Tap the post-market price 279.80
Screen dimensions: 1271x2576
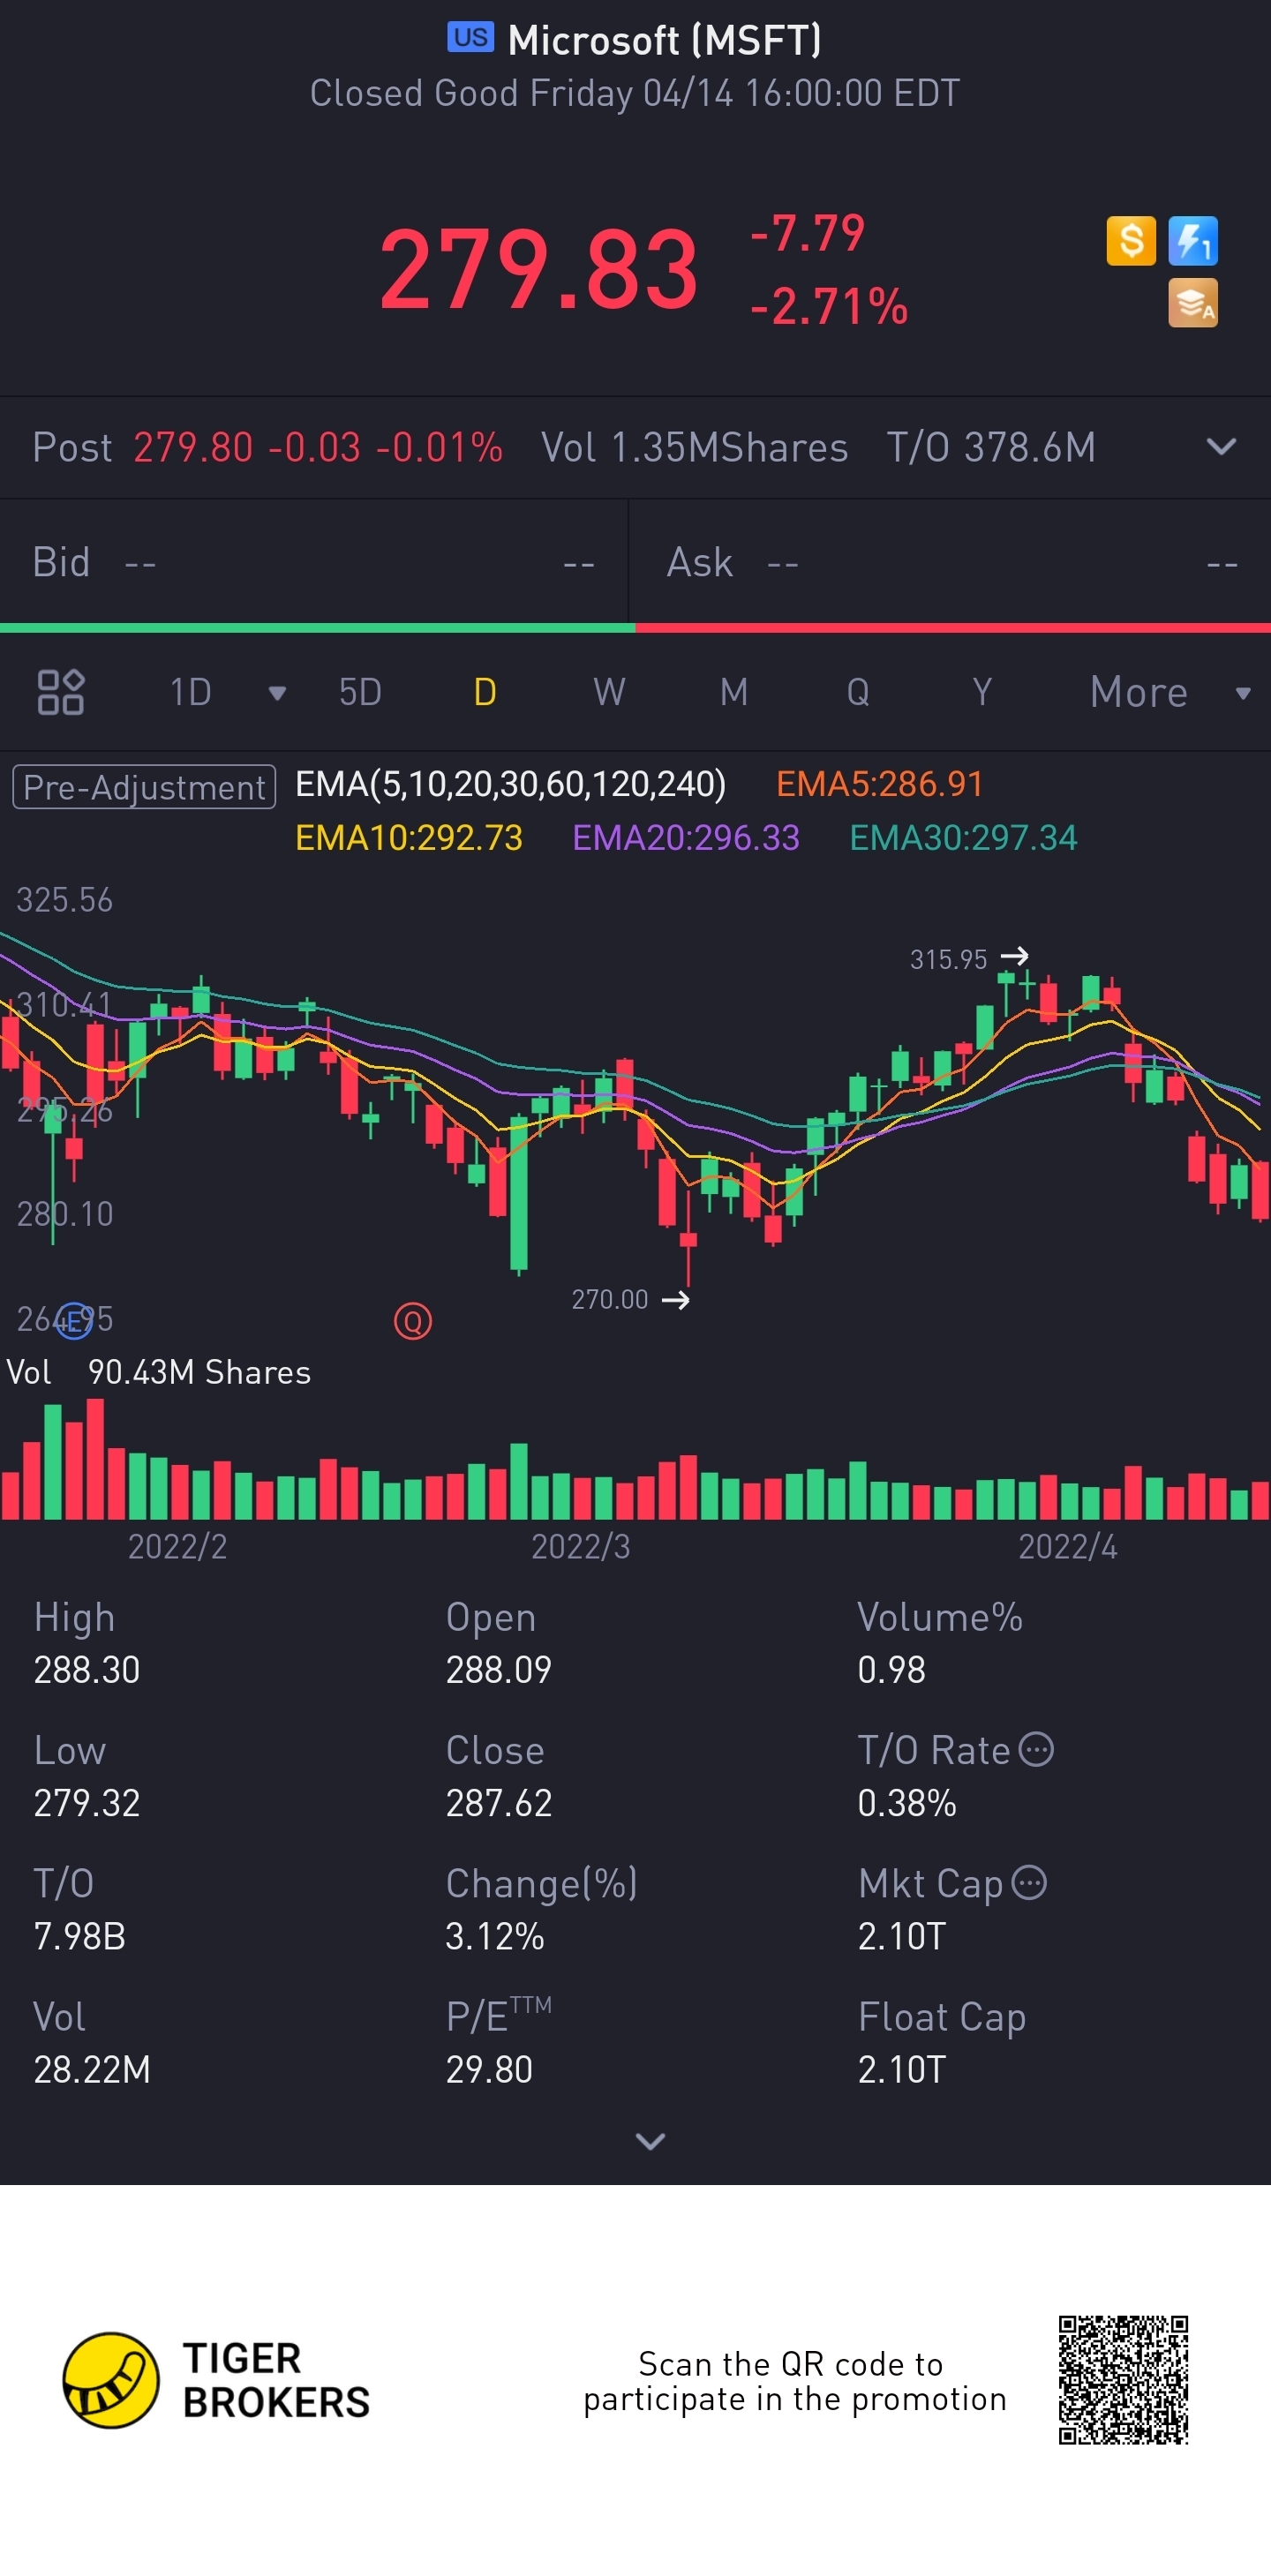[193, 447]
